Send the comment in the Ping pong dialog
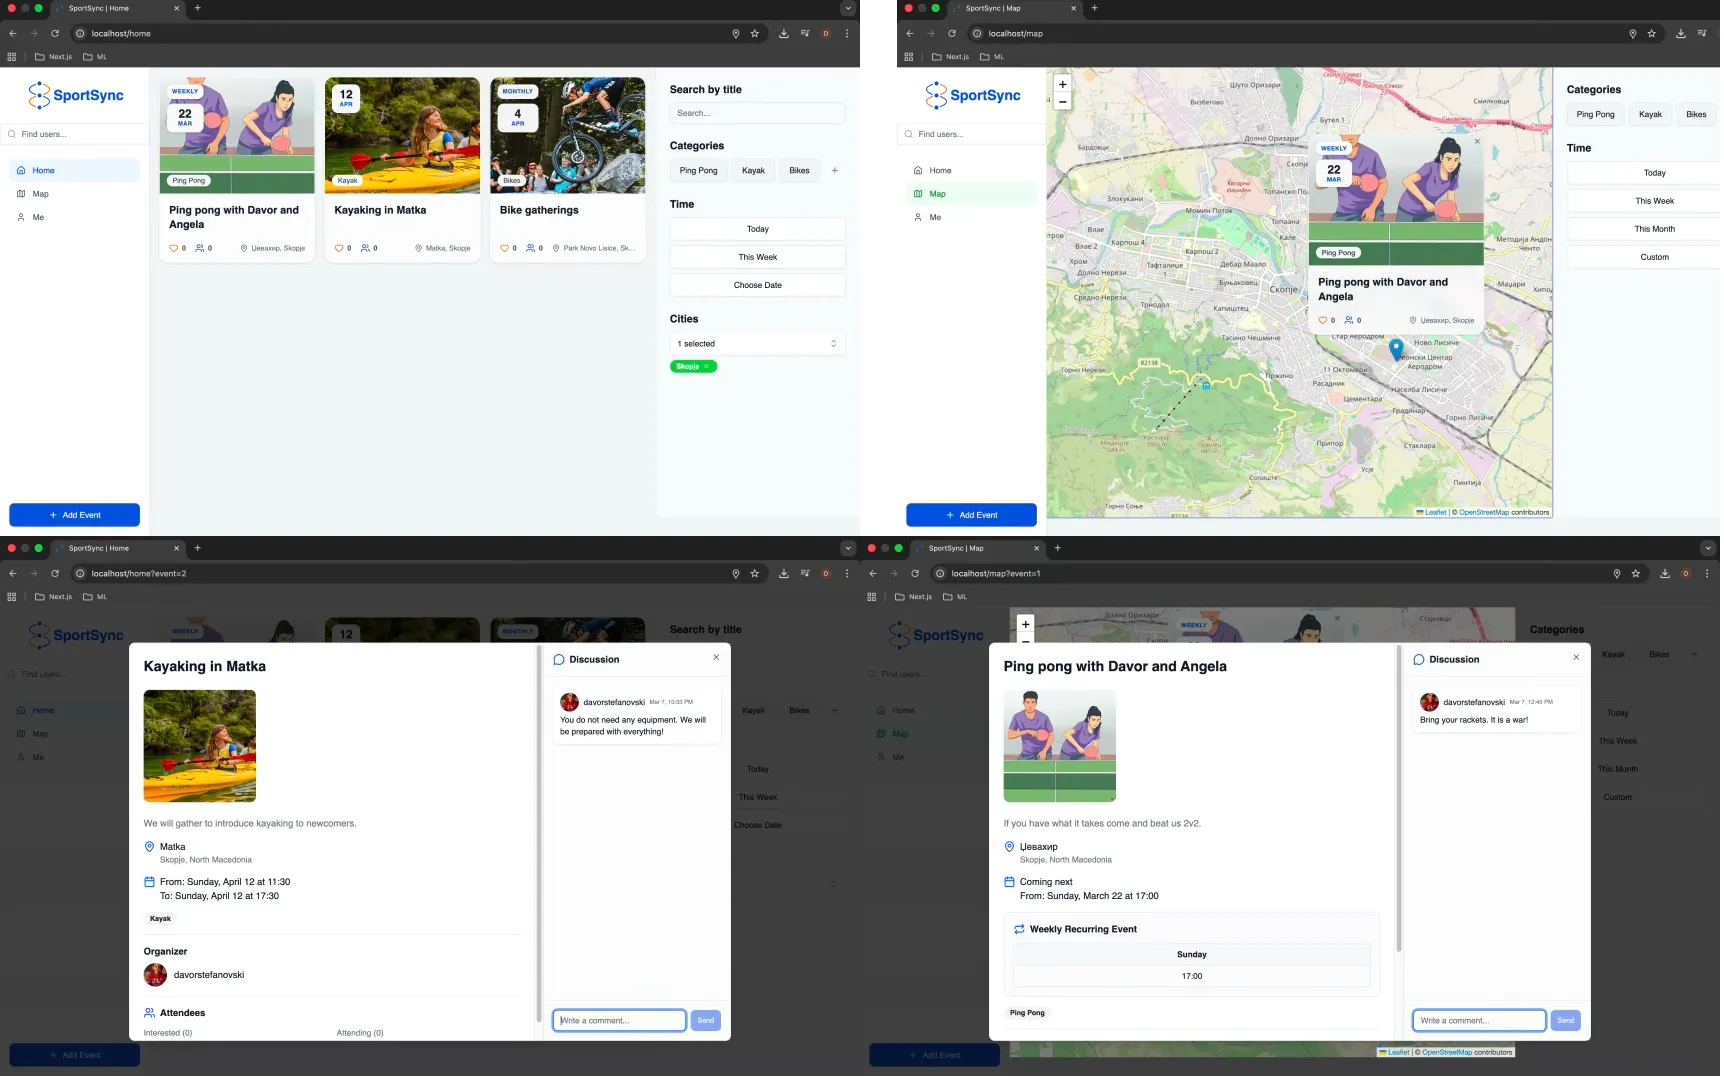Screen dimensions: 1724x1079 [1569, 1022]
